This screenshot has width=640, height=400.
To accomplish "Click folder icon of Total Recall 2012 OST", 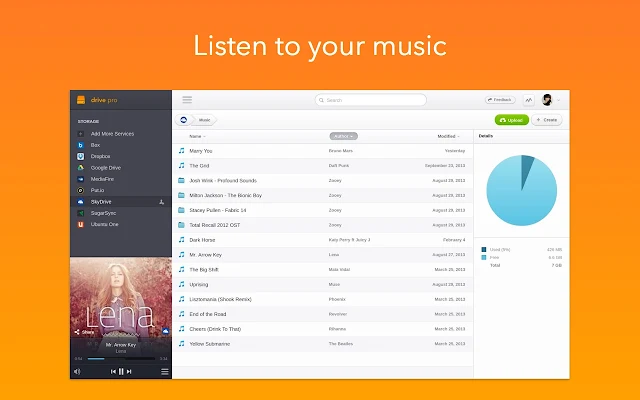I will (182, 225).
